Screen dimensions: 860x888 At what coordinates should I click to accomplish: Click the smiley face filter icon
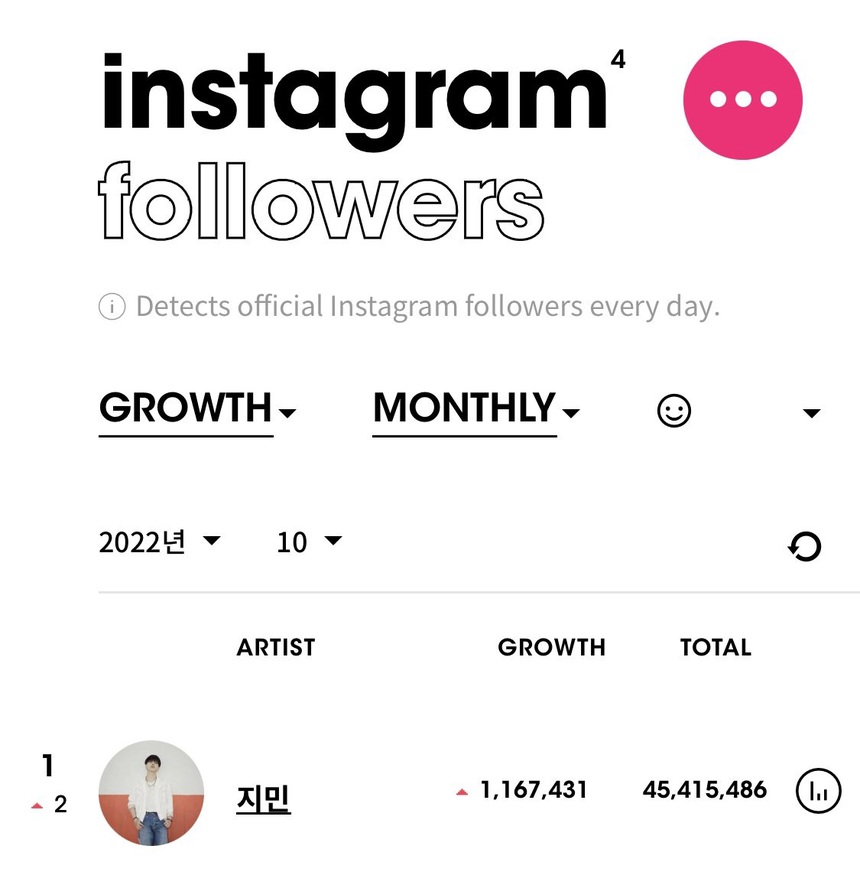674,411
